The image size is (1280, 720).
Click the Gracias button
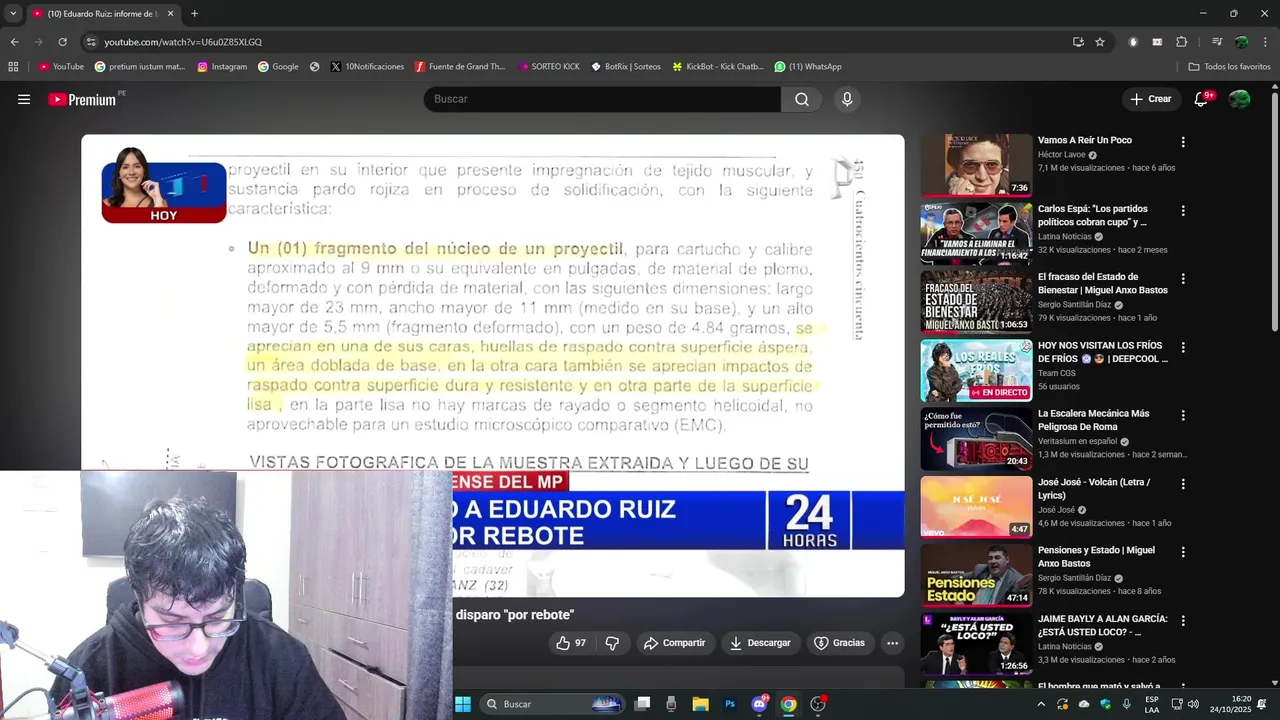tap(840, 643)
